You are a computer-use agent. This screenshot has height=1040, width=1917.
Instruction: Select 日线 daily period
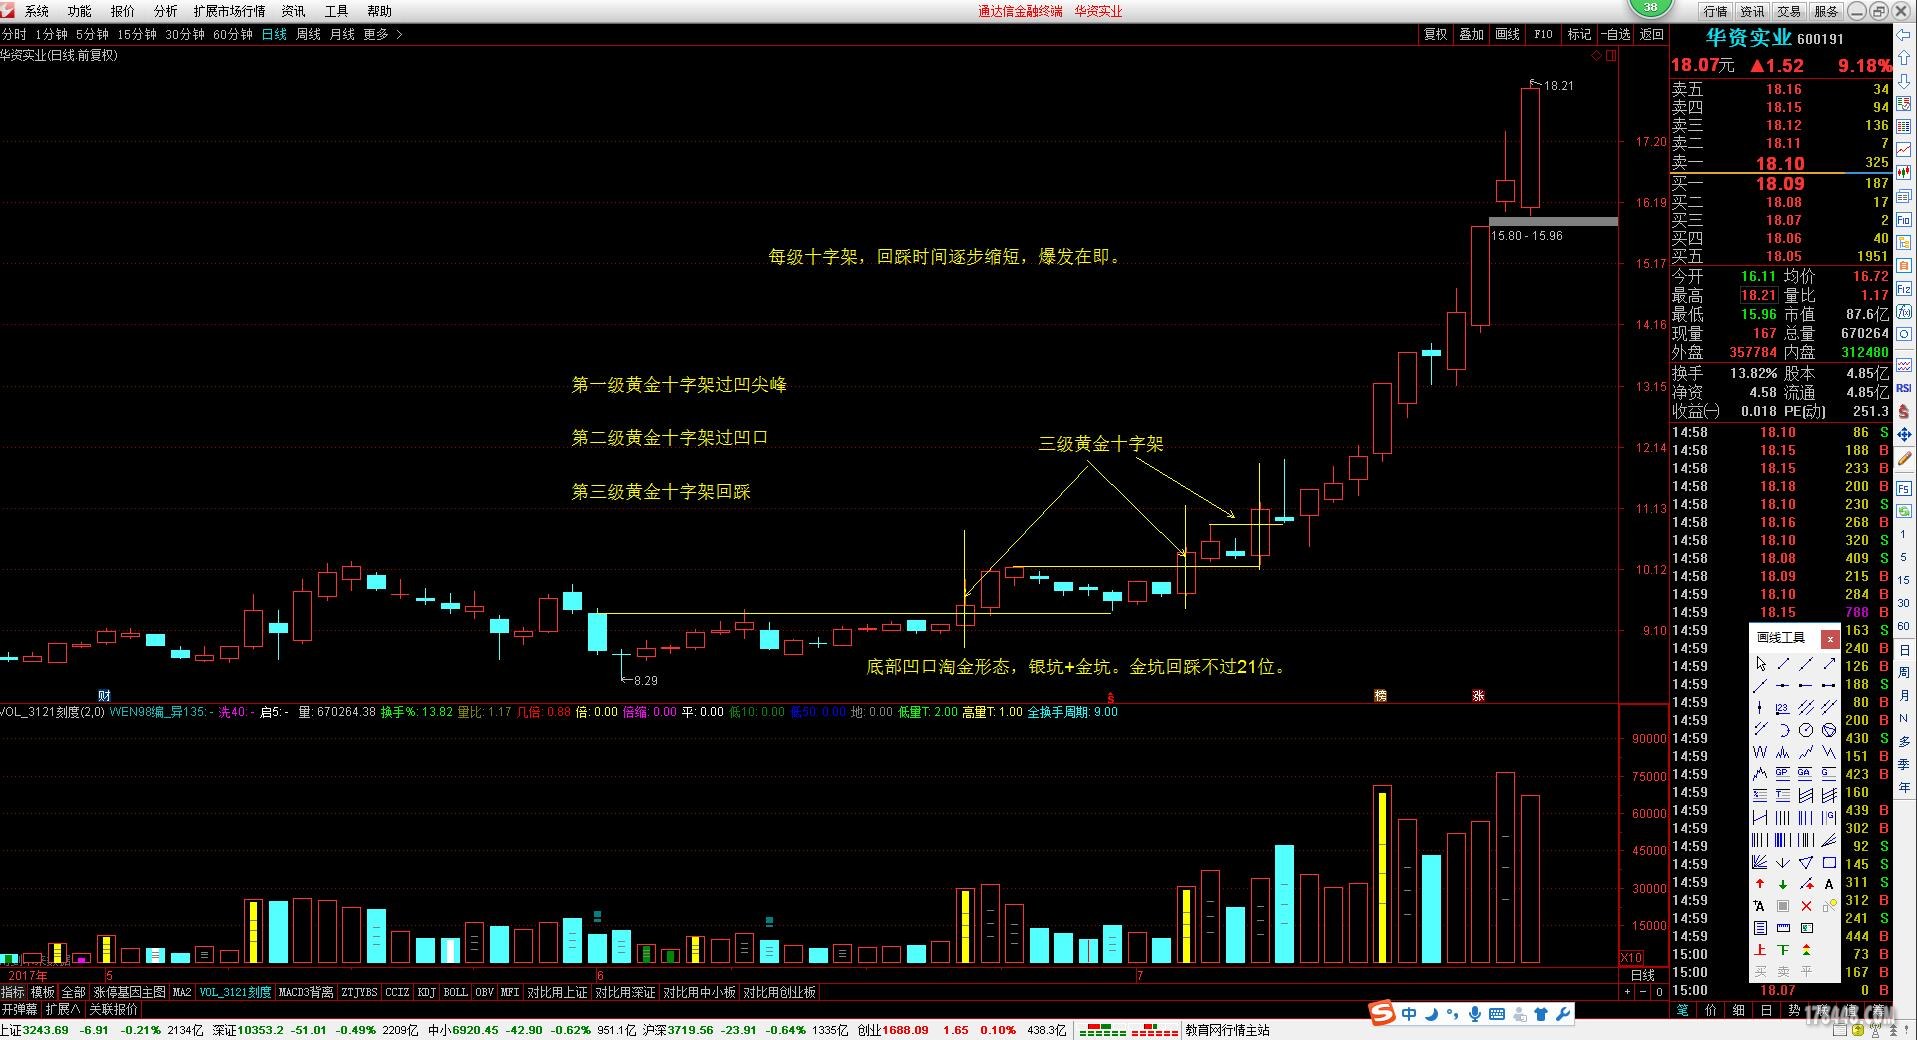(274, 34)
